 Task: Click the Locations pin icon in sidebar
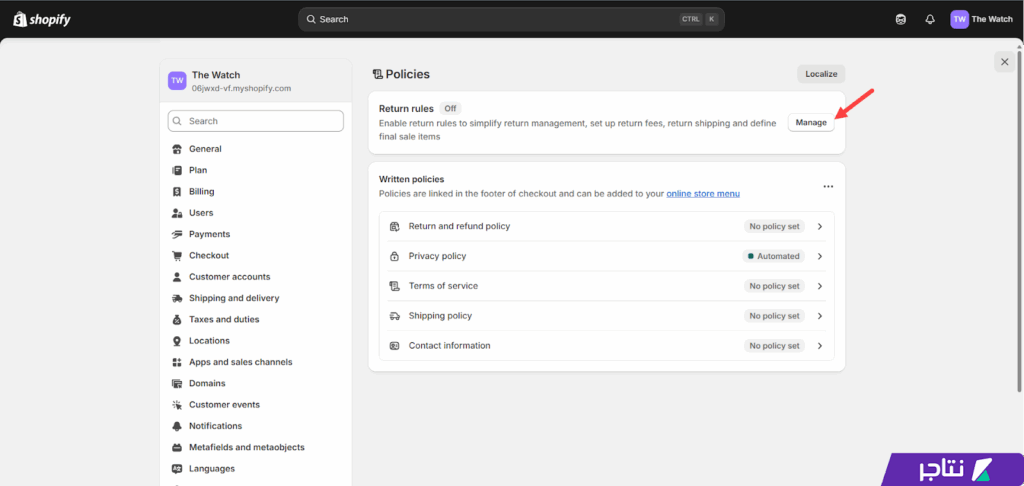(x=177, y=341)
